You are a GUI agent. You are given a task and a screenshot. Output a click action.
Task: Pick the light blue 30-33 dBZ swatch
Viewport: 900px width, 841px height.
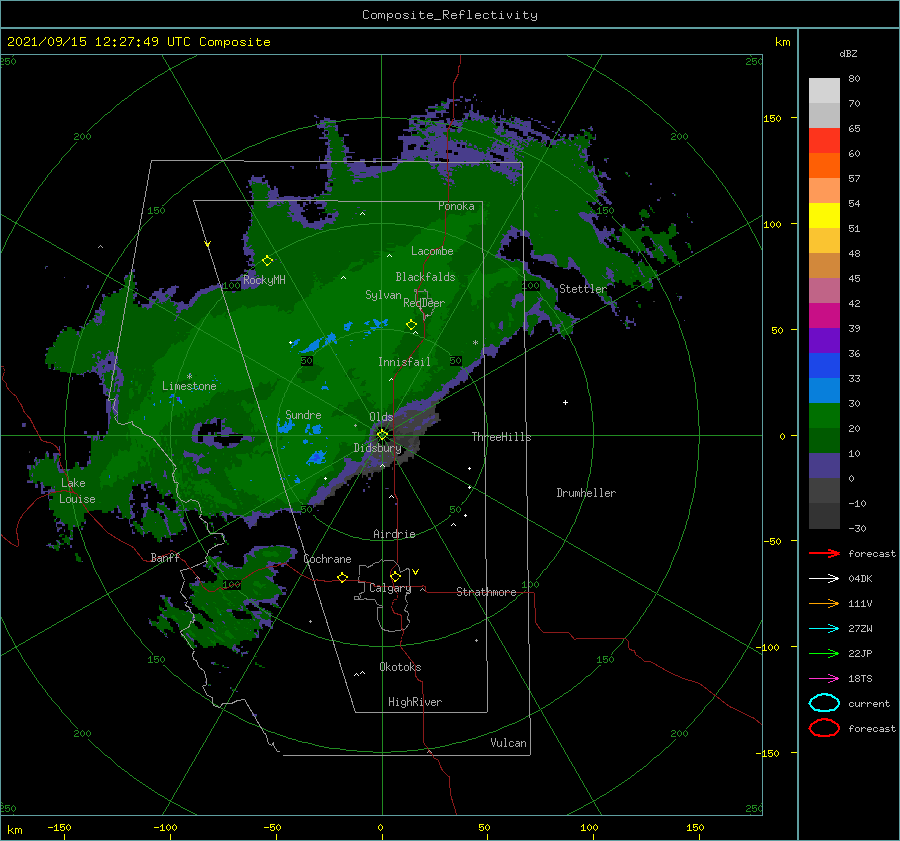pyautogui.click(x=824, y=390)
